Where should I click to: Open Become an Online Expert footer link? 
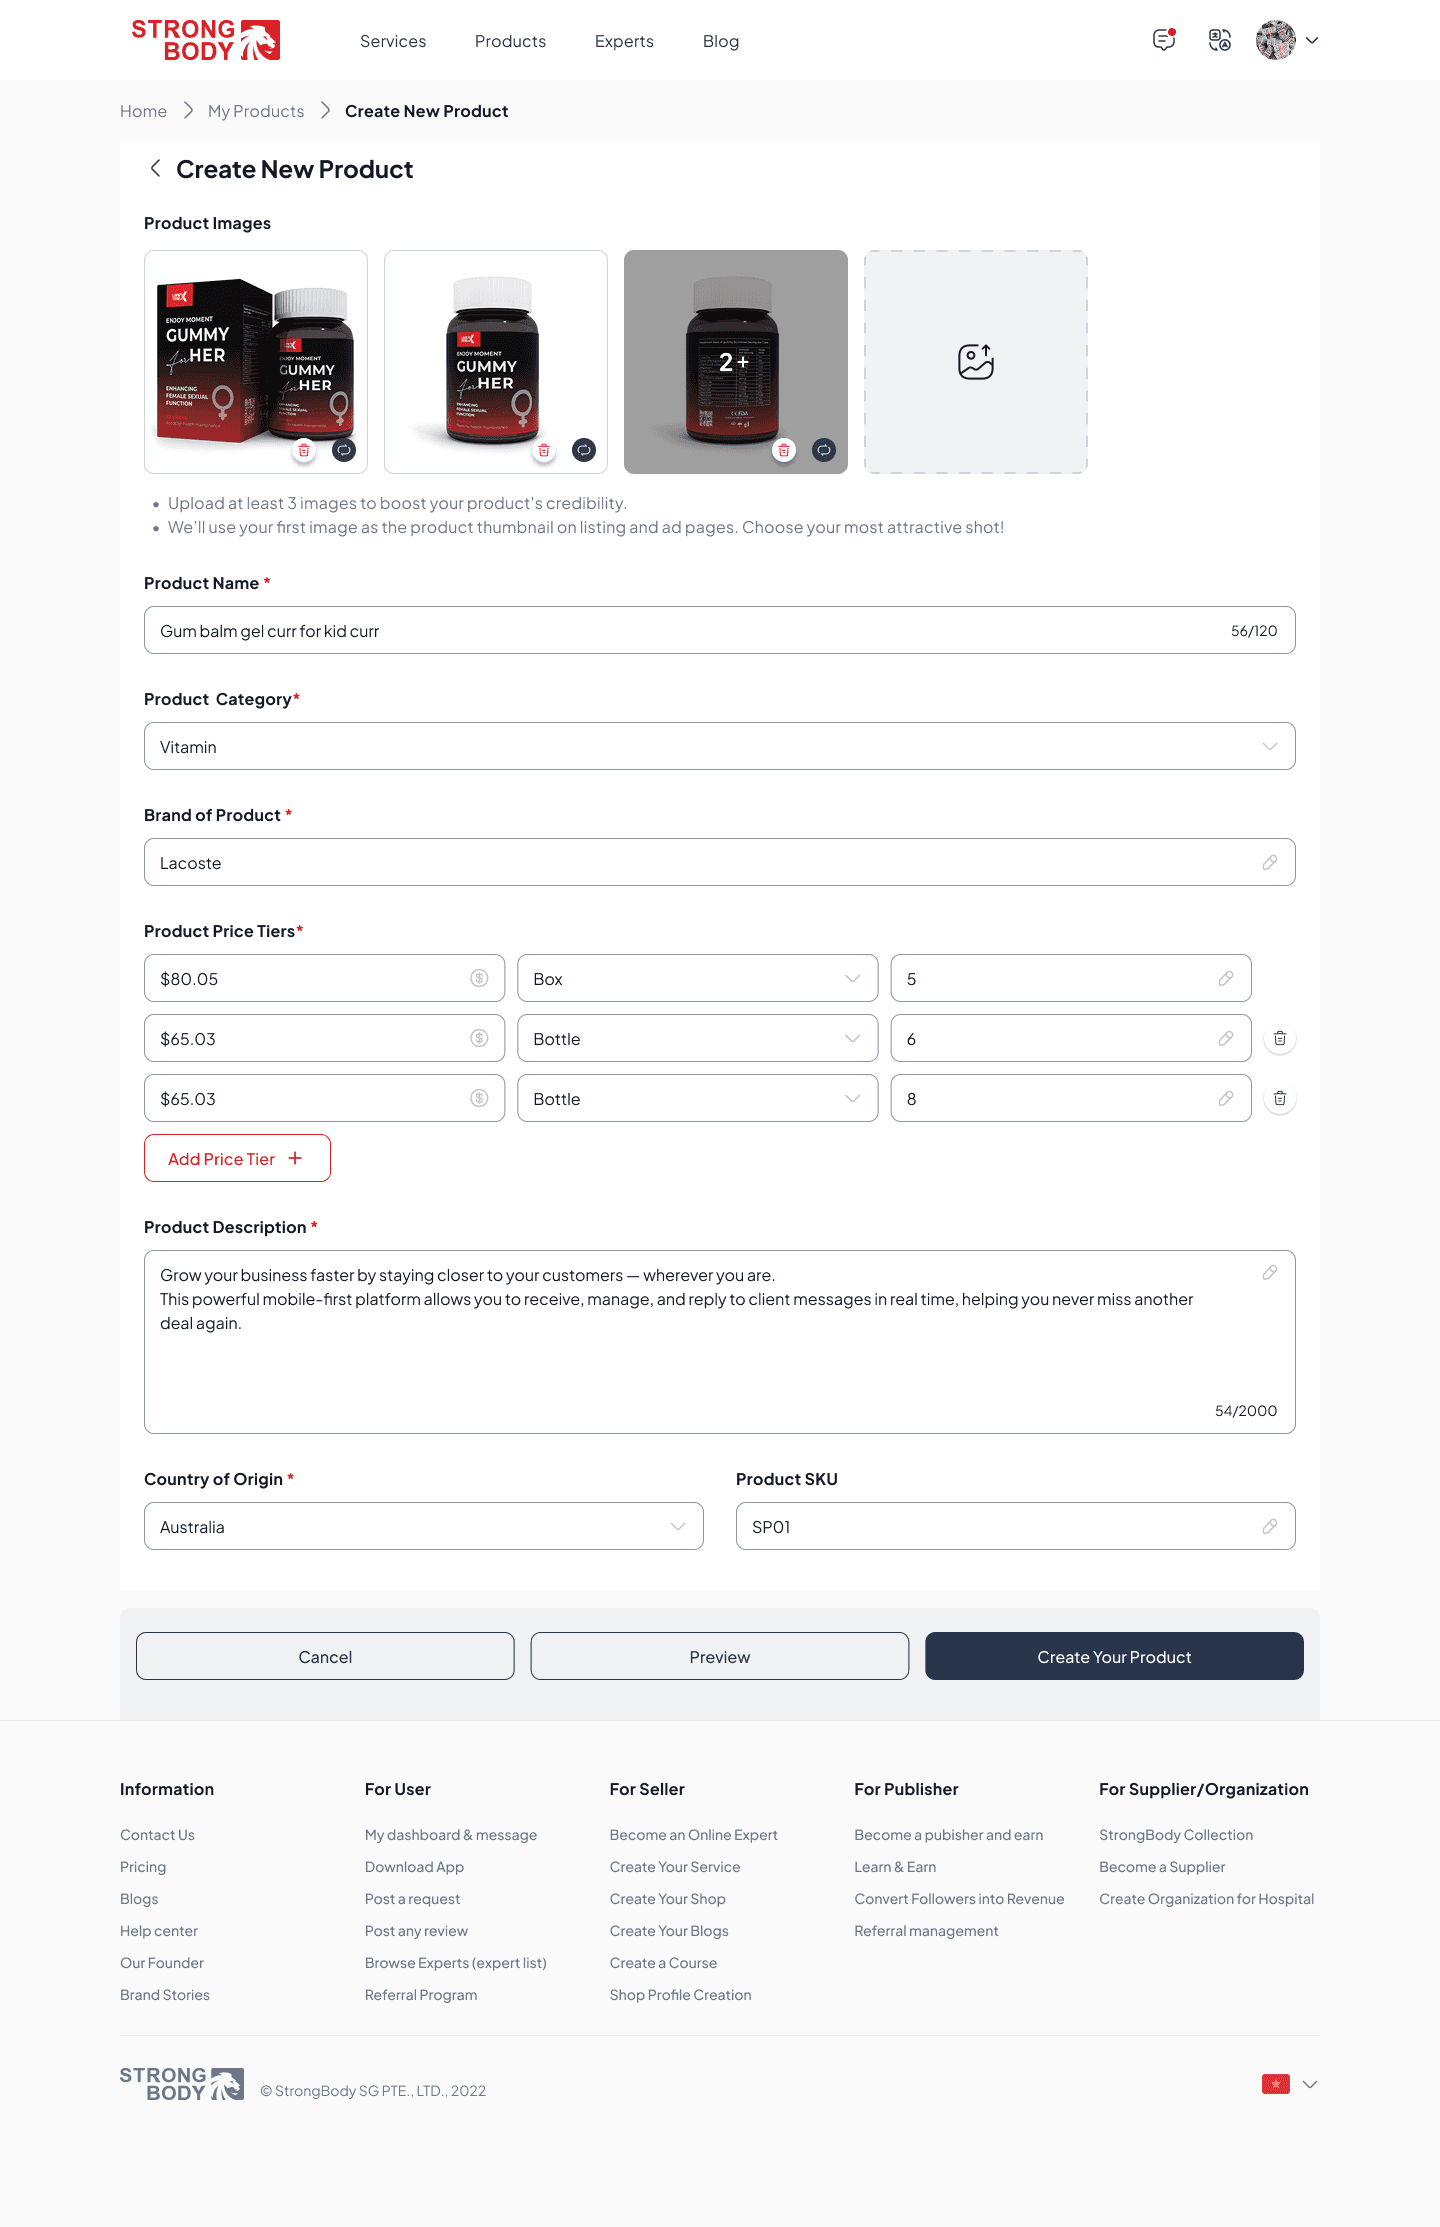click(694, 1835)
